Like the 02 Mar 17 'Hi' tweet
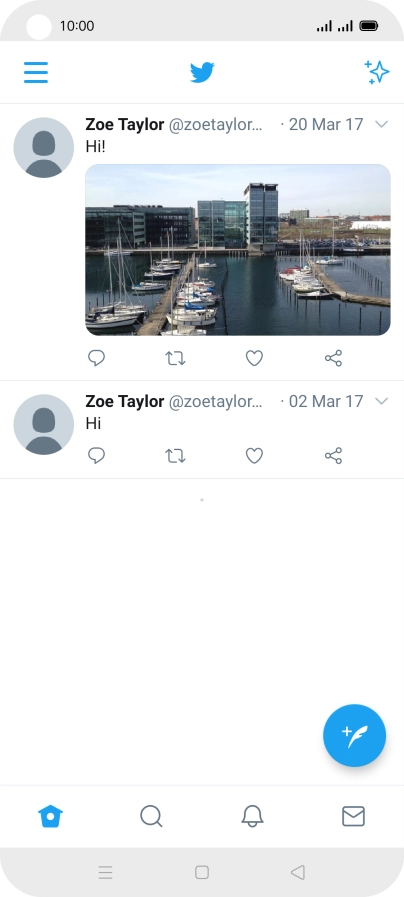The image size is (404, 897). (254, 456)
